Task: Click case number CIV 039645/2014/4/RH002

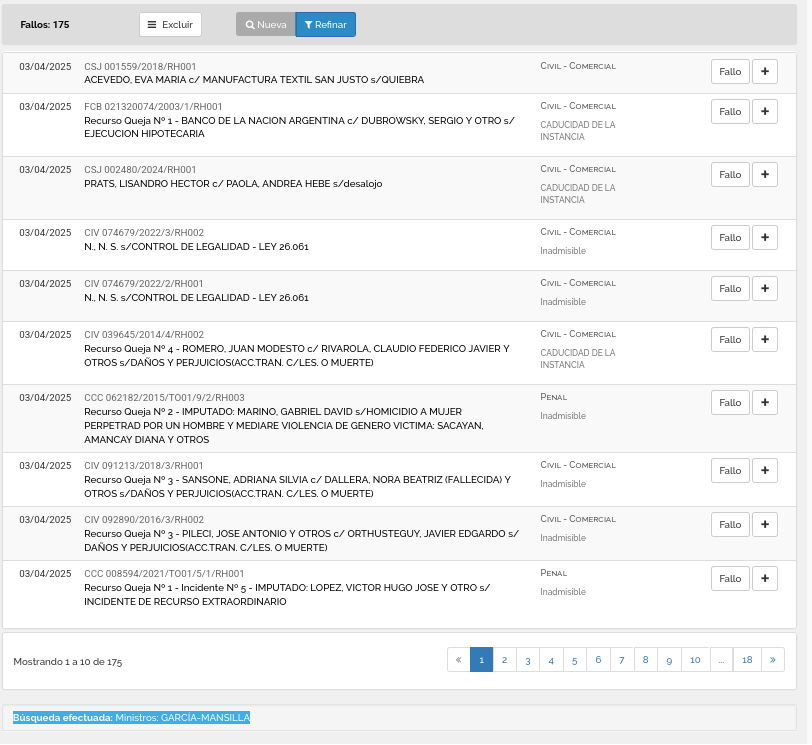Action: tap(144, 335)
